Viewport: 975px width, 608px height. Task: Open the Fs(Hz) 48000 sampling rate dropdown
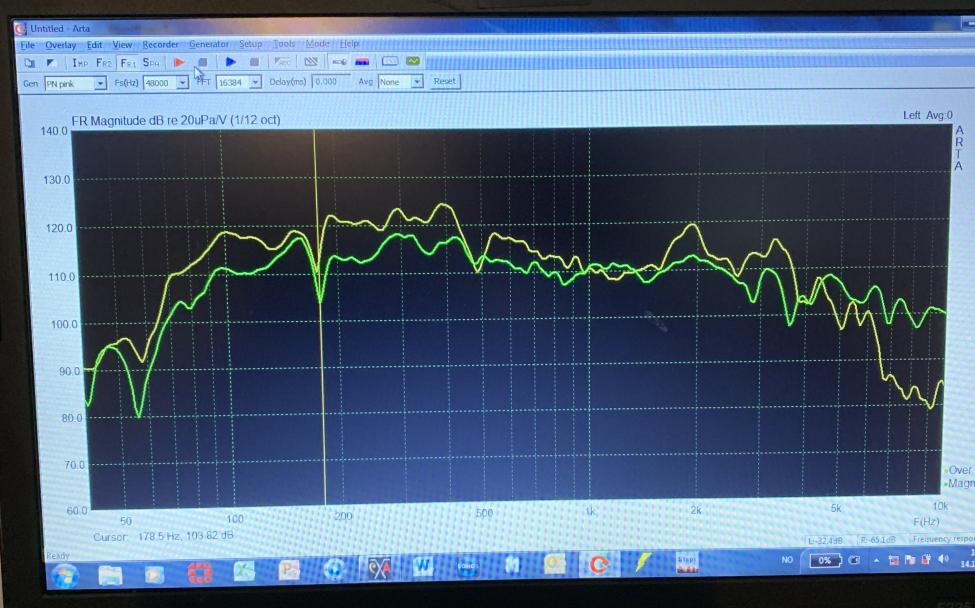tap(165, 83)
